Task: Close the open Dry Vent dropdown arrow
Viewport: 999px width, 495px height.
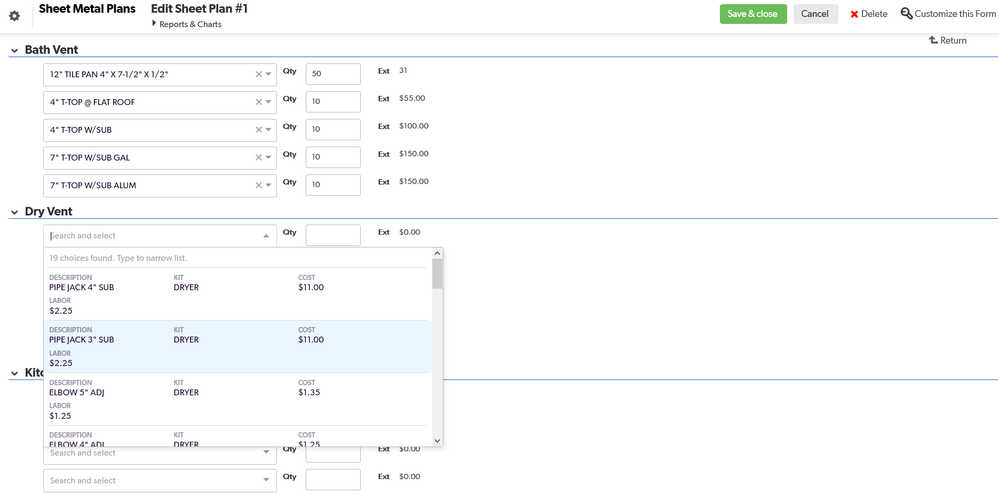Action: pos(266,236)
